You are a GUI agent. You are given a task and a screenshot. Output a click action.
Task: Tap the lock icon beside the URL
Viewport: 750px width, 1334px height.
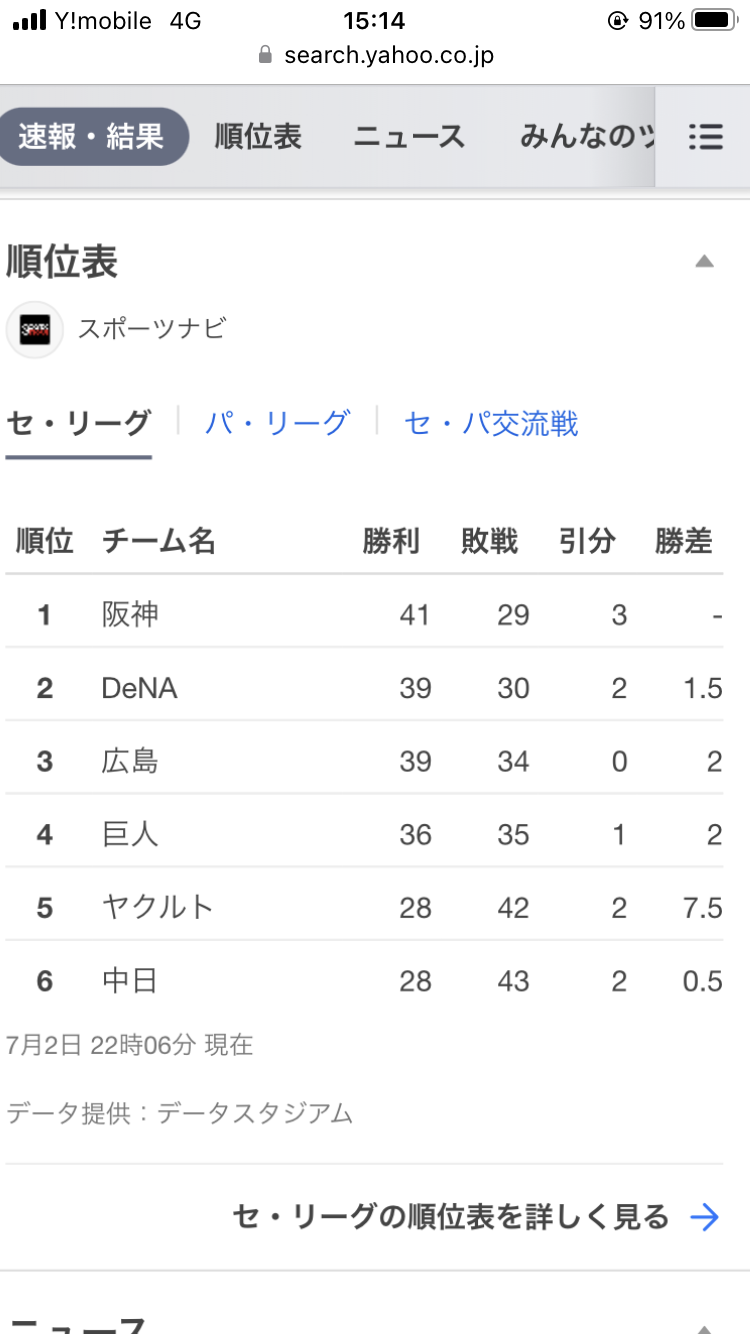tap(265, 54)
